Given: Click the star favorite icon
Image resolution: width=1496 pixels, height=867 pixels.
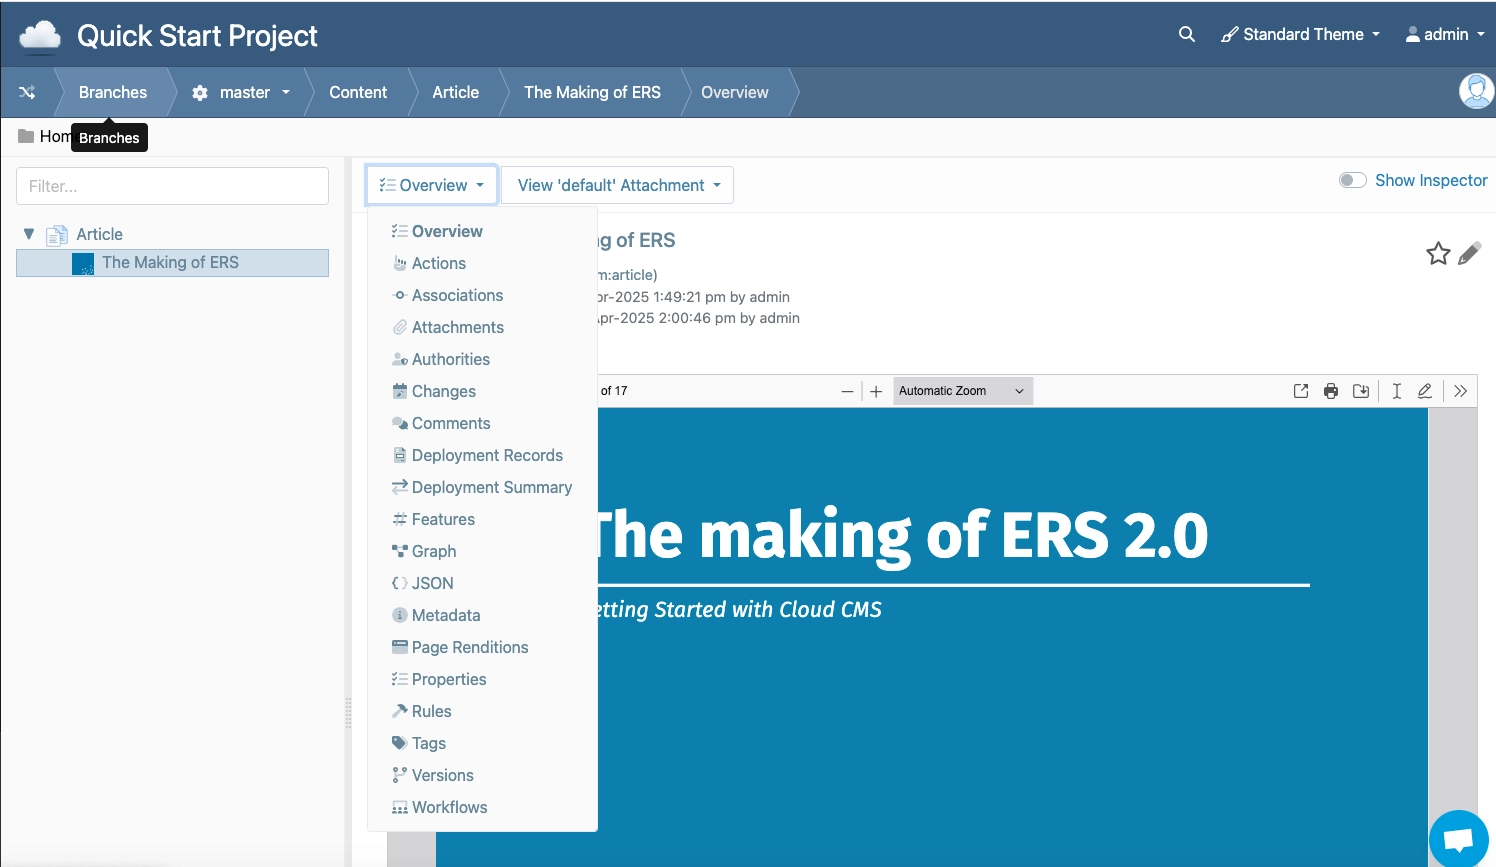Looking at the screenshot, I should [1438, 254].
